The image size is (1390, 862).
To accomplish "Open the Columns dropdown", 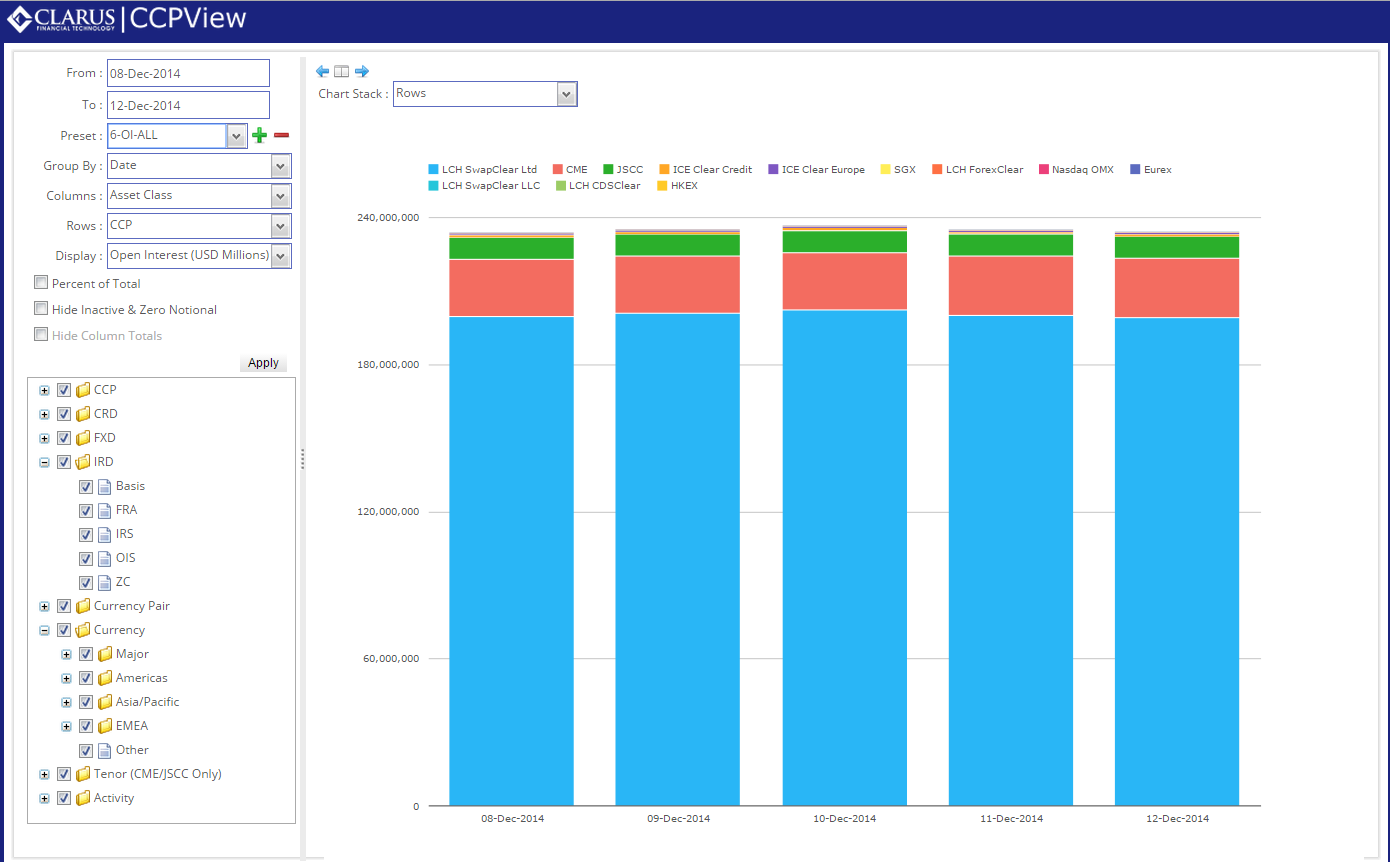I will click(x=281, y=196).
